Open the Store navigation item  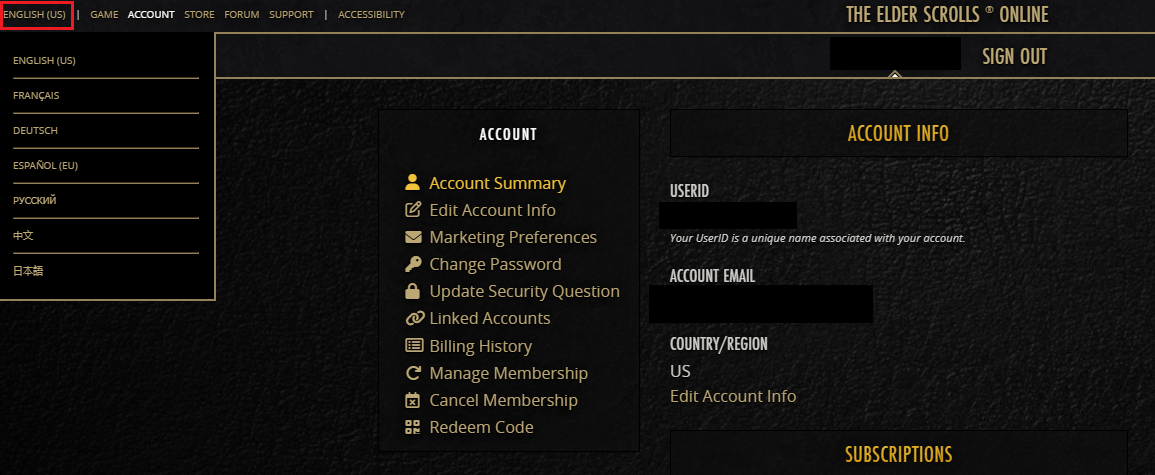click(x=199, y=15)
